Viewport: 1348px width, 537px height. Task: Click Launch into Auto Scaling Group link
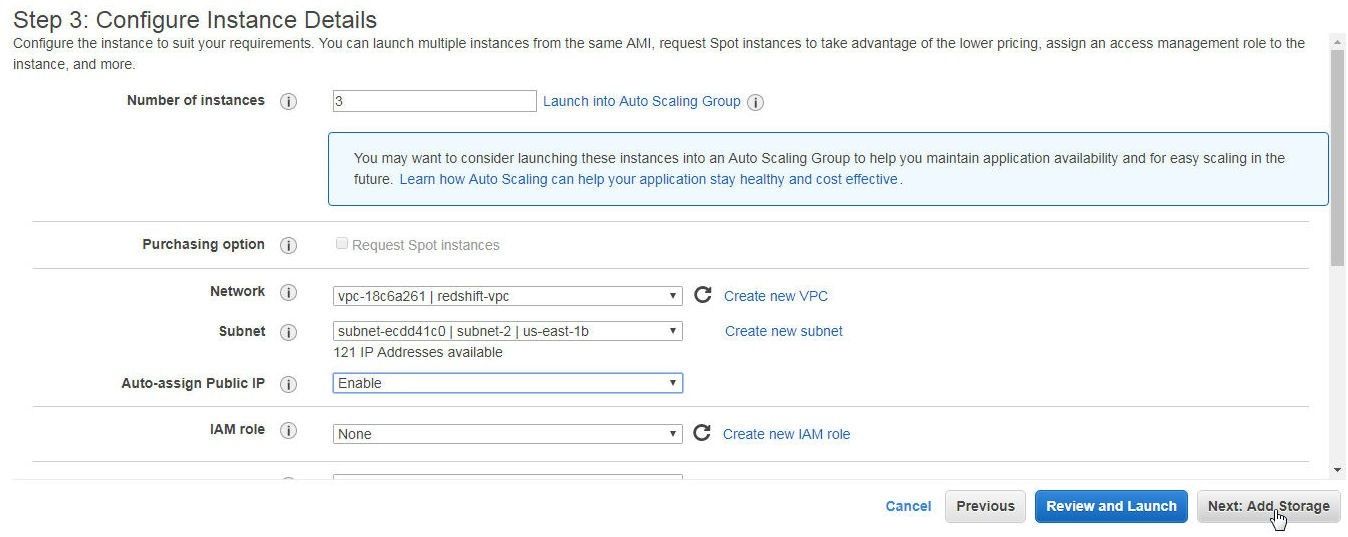pyautogui.click(x=642, y=101)
